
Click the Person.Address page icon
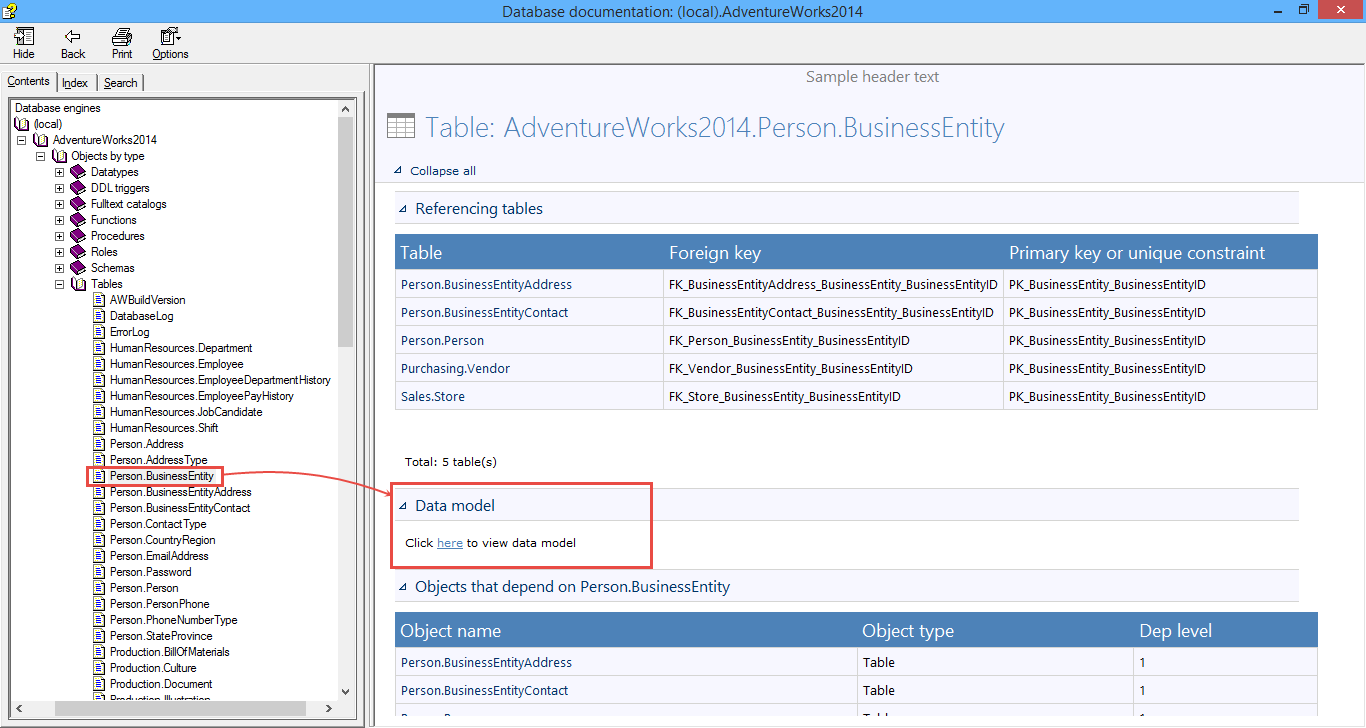pos(99,444)
